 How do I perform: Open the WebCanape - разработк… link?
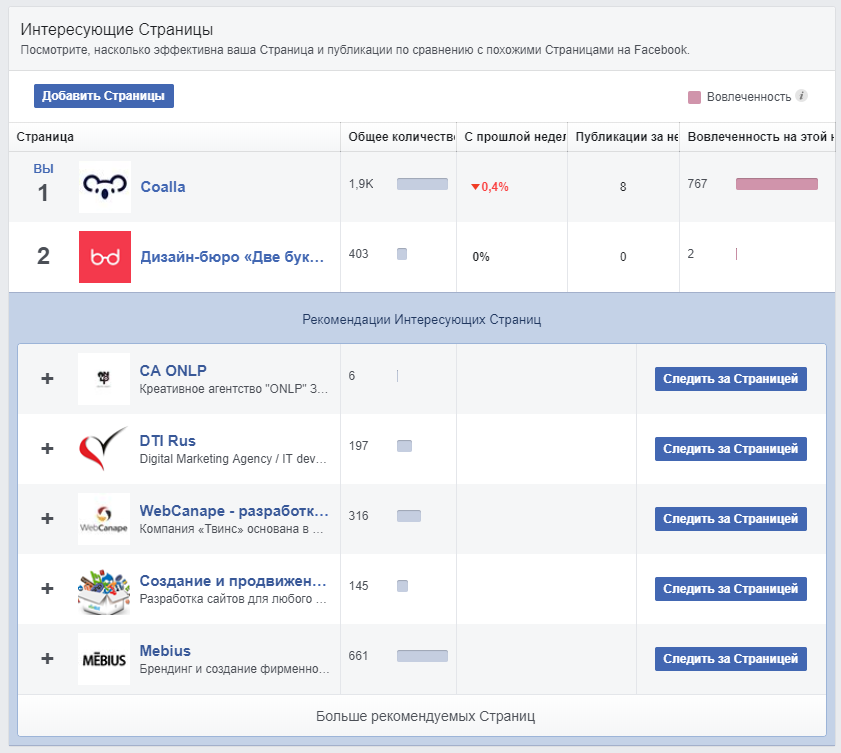[x=234, y=511]
